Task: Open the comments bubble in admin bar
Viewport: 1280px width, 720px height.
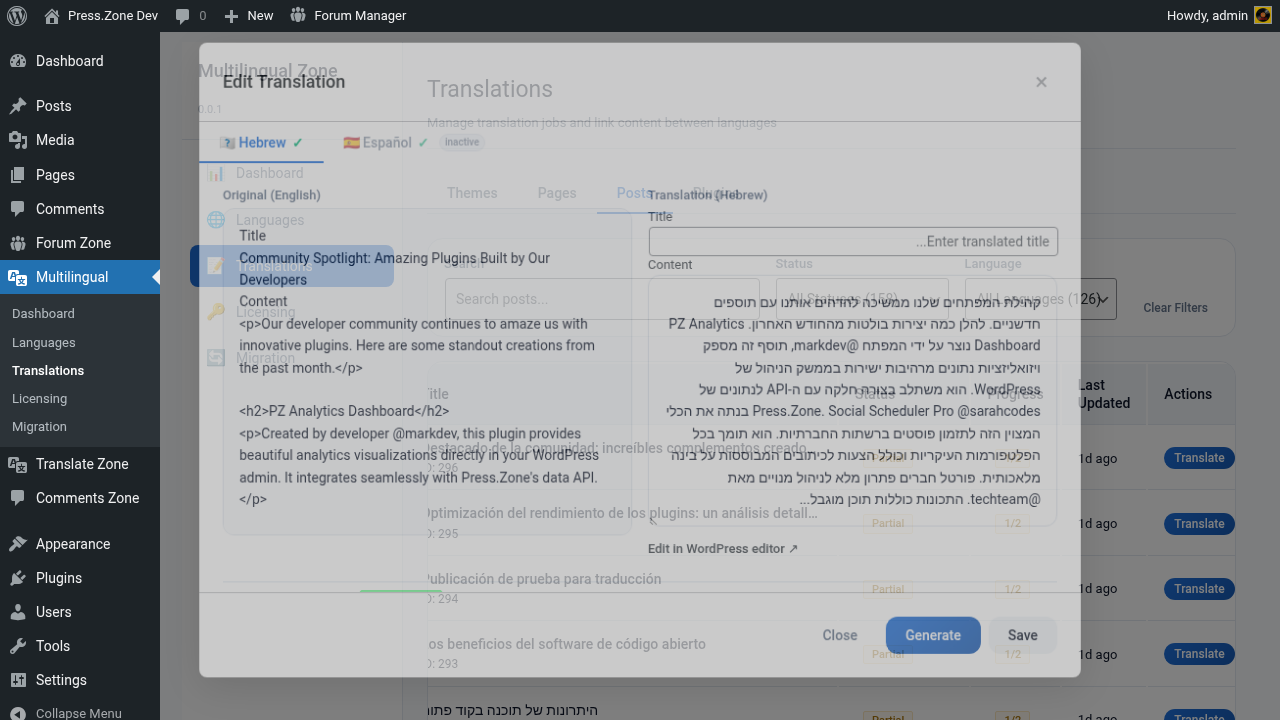Action: click(x=190, y=16)
